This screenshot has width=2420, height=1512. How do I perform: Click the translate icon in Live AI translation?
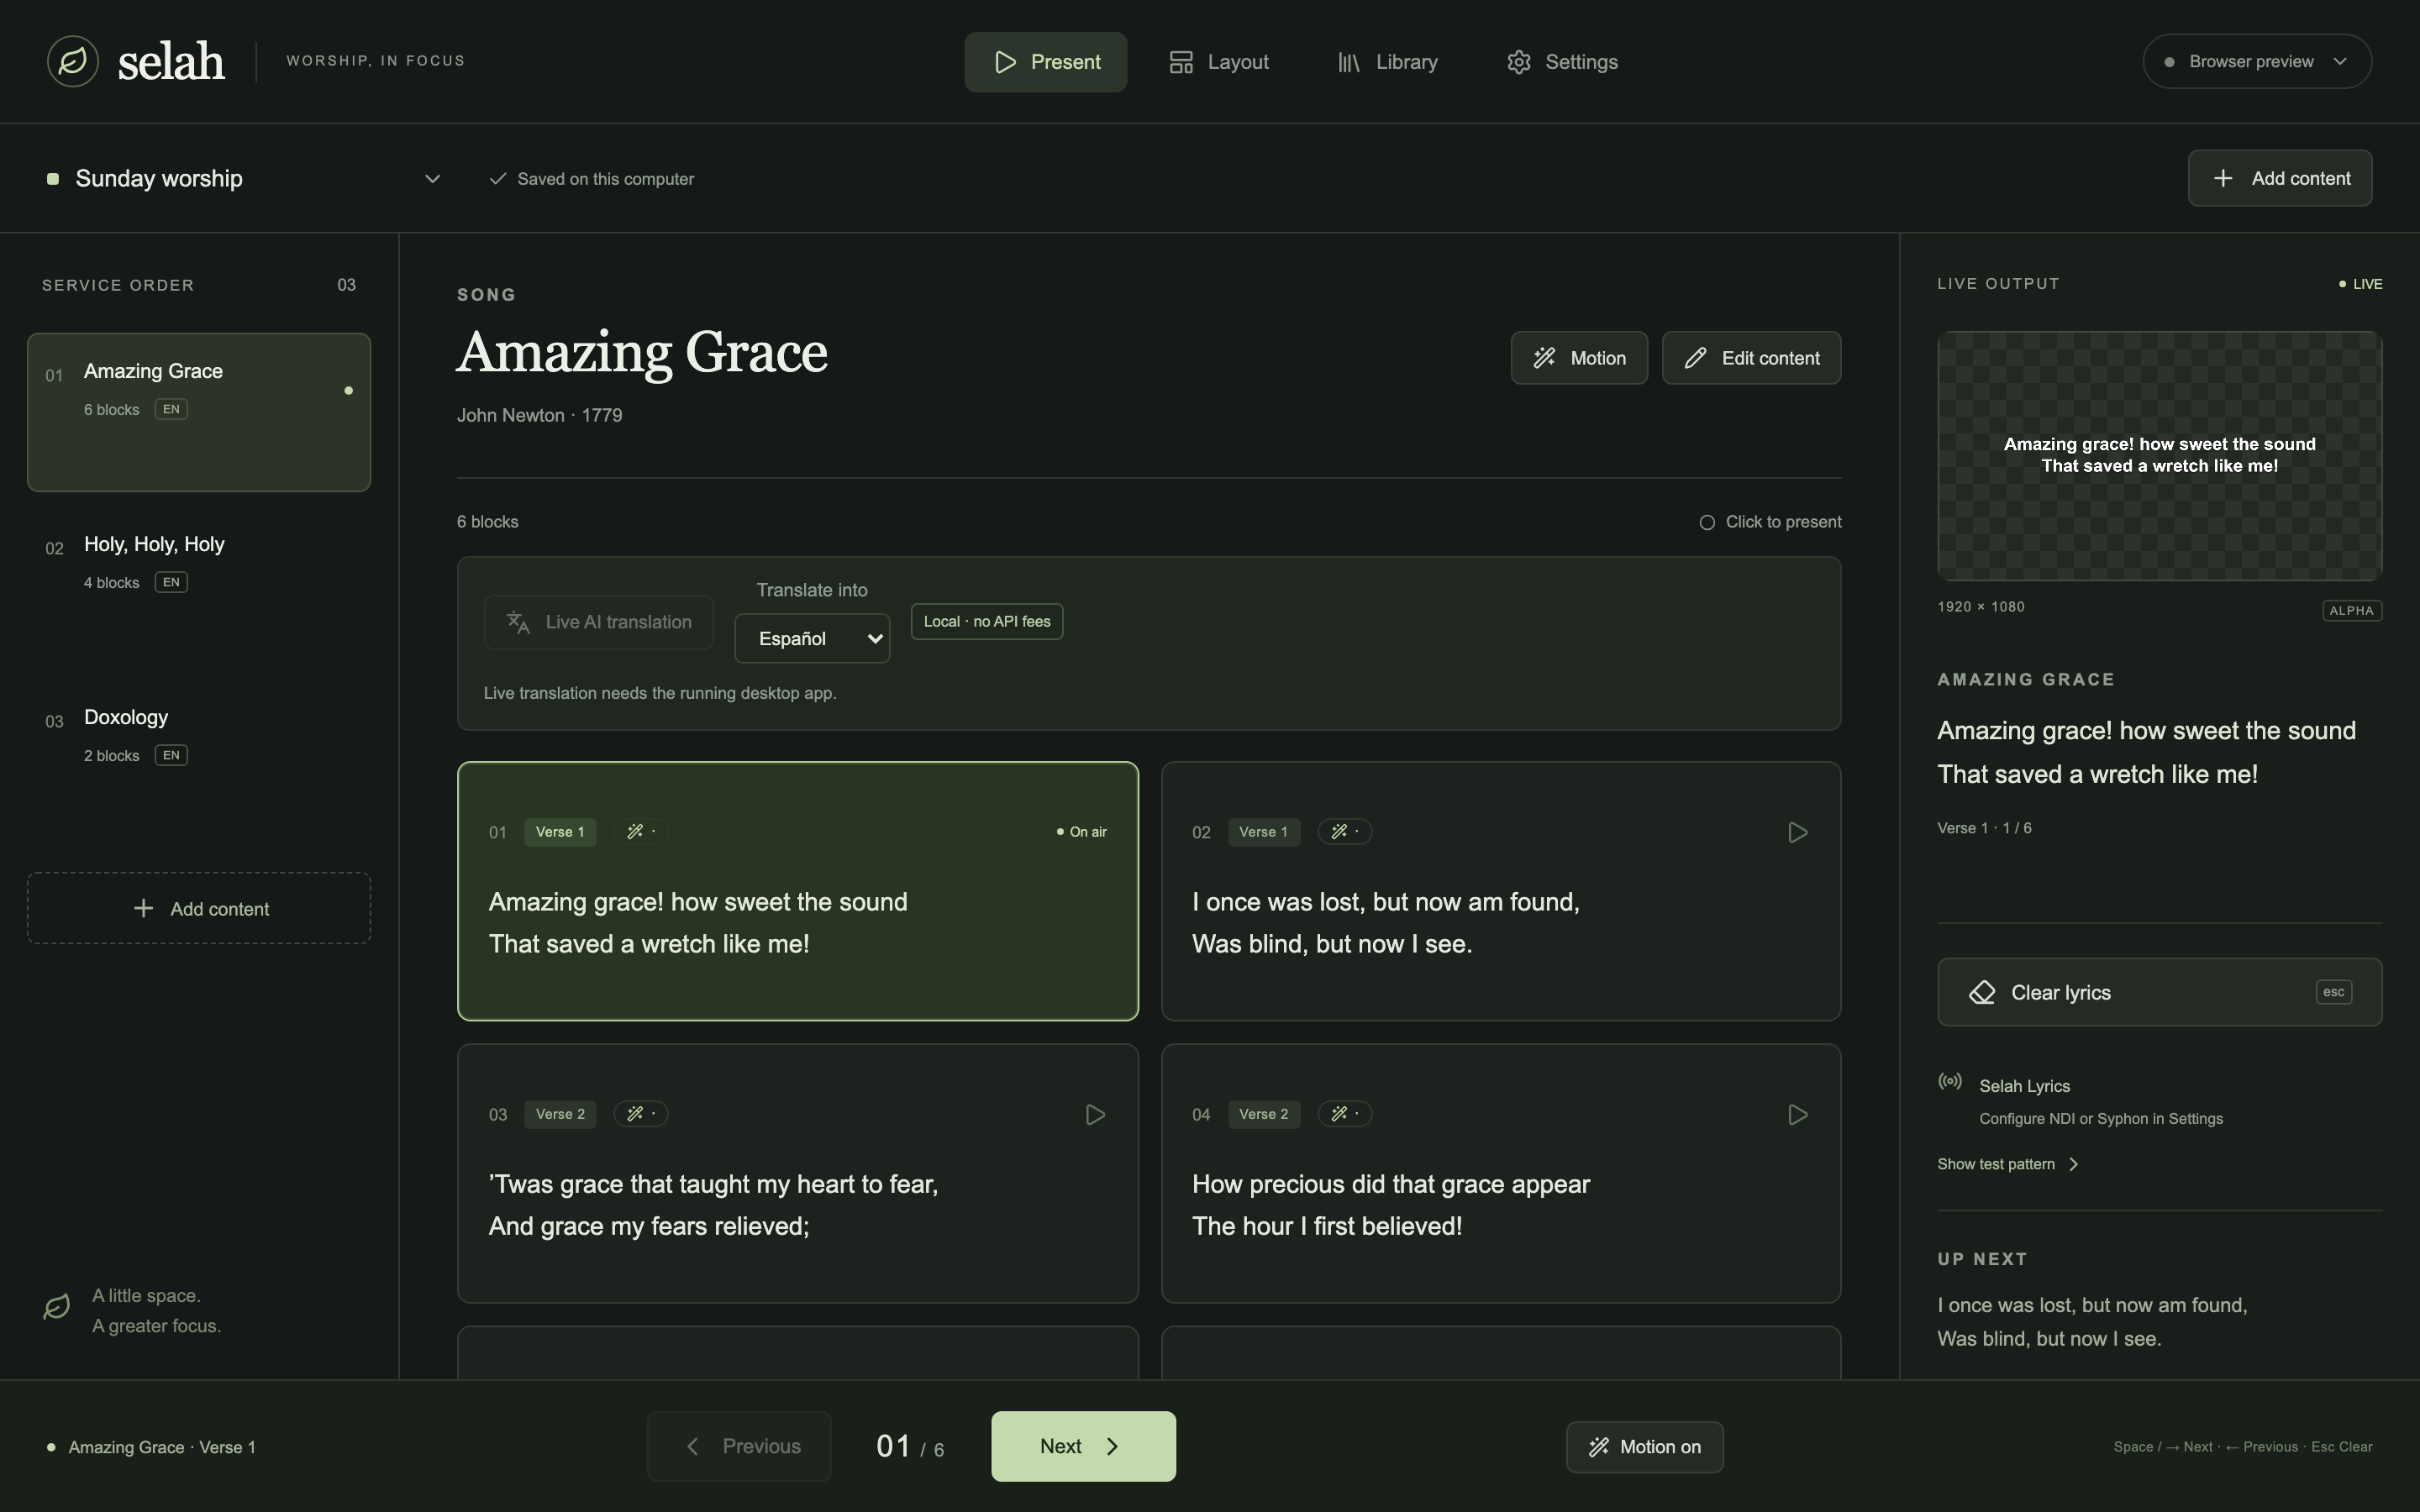coord(518,622)
